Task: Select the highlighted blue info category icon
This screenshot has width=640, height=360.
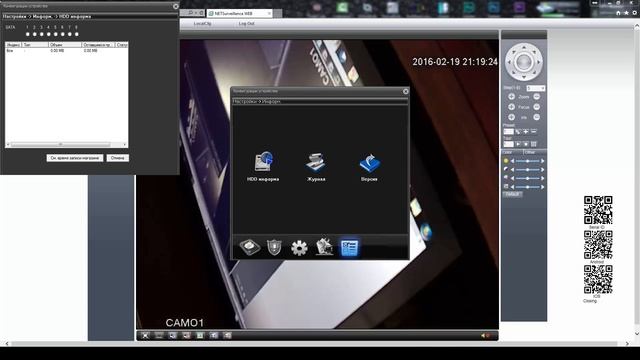Action: (349, 248)
